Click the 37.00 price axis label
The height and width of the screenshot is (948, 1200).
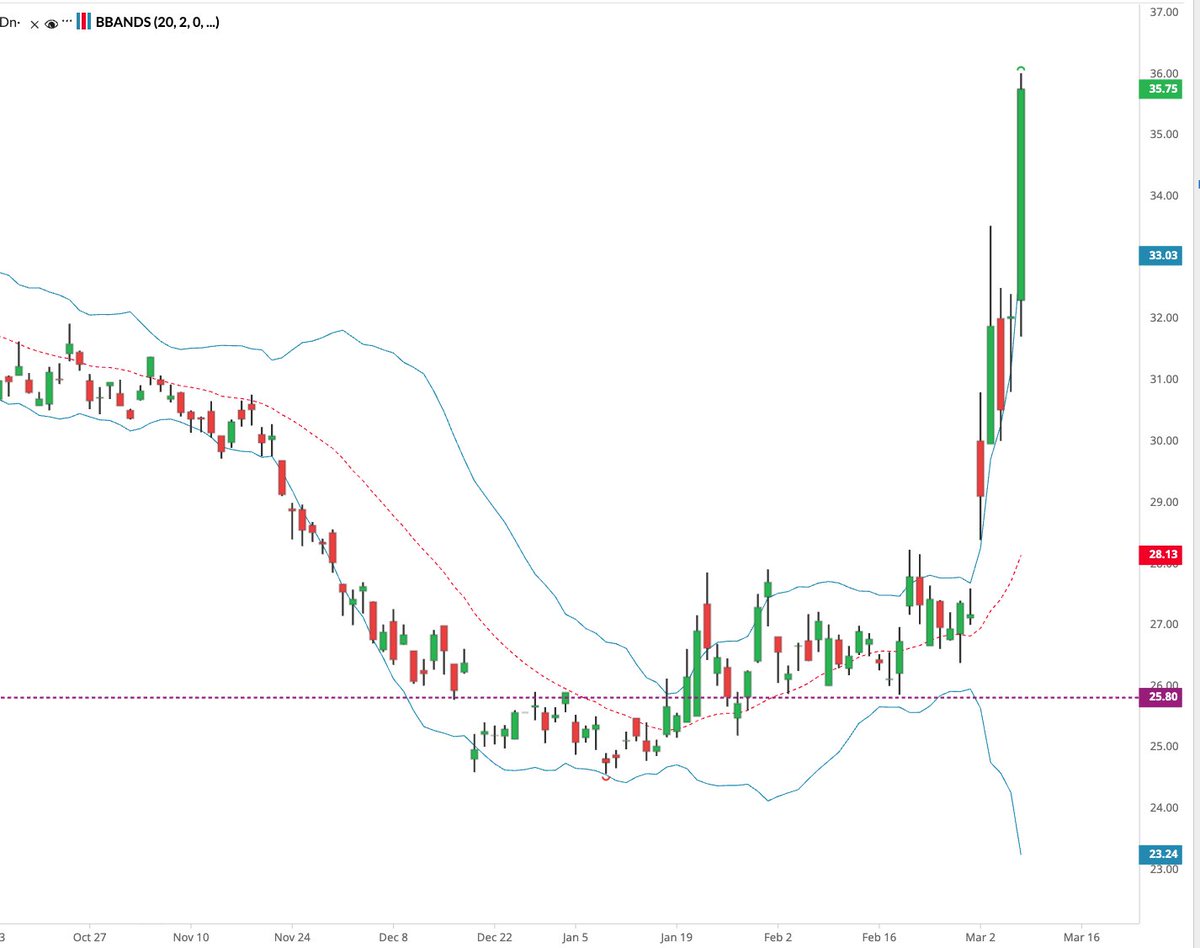click(x=1163, y=12)
